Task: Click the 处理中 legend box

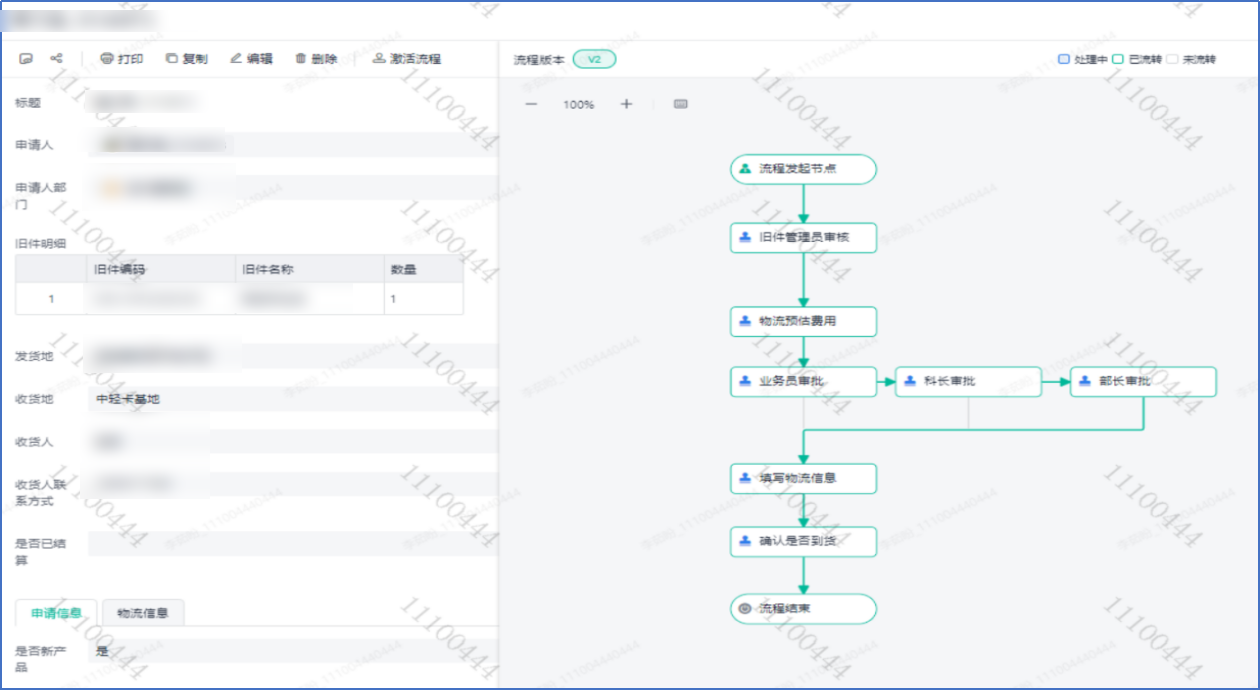Action: click(1064, 59)
